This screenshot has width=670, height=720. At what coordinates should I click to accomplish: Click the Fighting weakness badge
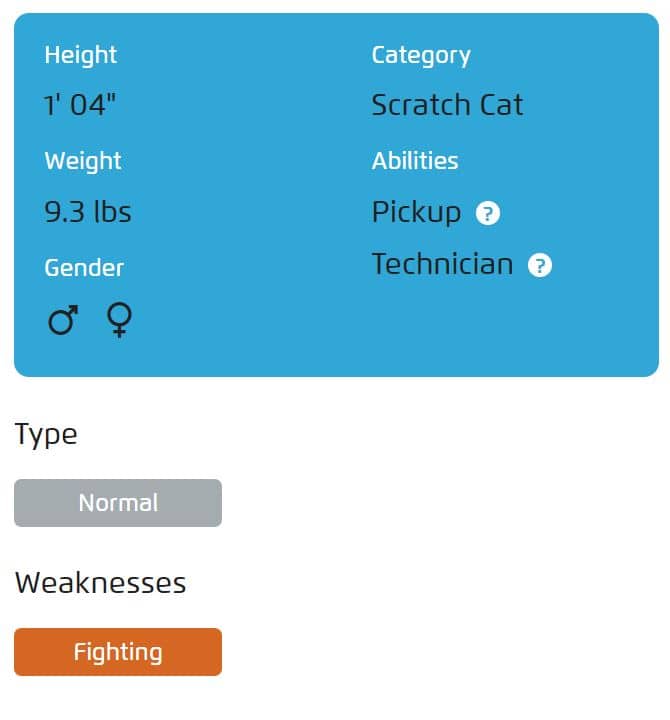click(x=118, y=652)
